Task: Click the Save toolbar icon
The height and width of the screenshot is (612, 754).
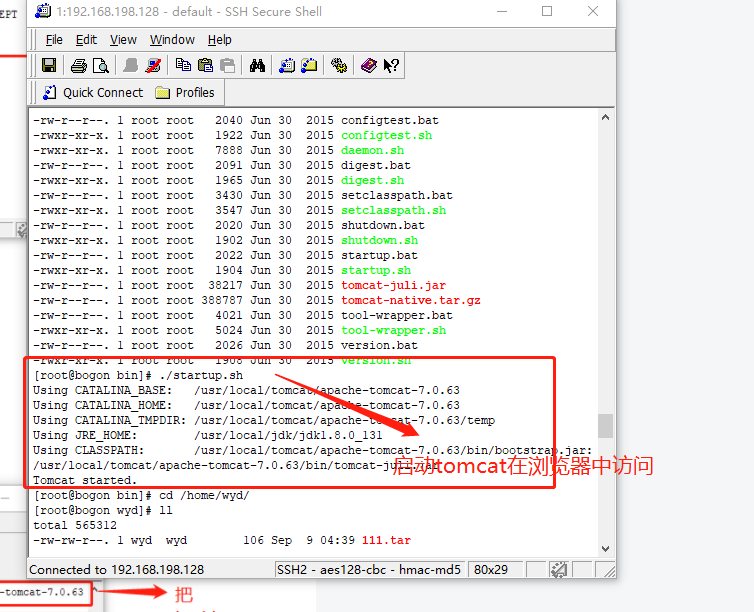Action: [x=49, y=65]
